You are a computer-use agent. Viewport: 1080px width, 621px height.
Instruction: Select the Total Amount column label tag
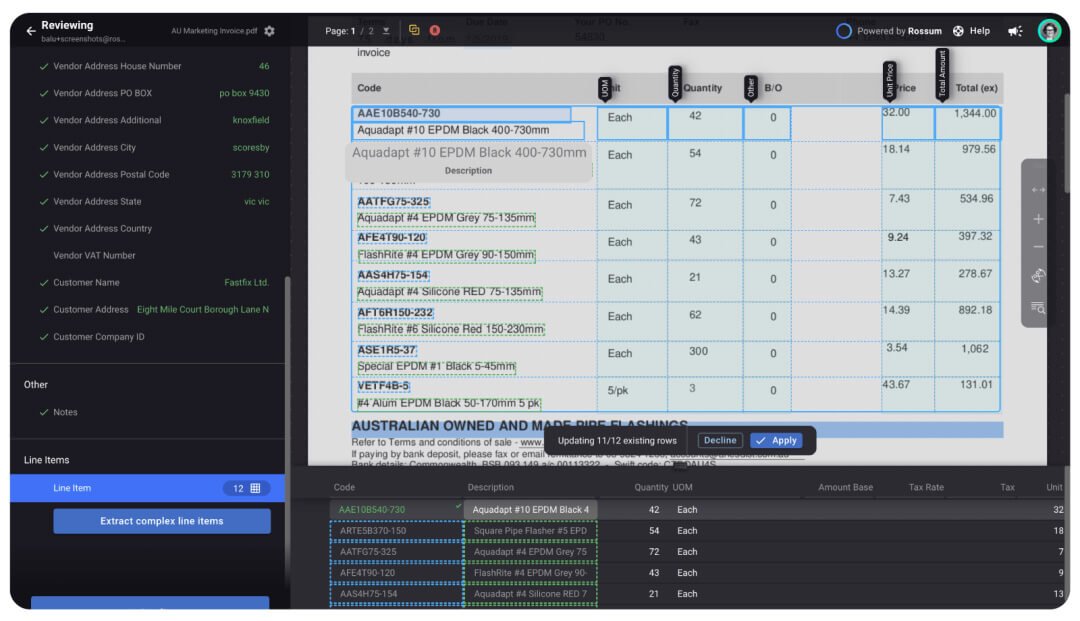[x=942, y=74]
